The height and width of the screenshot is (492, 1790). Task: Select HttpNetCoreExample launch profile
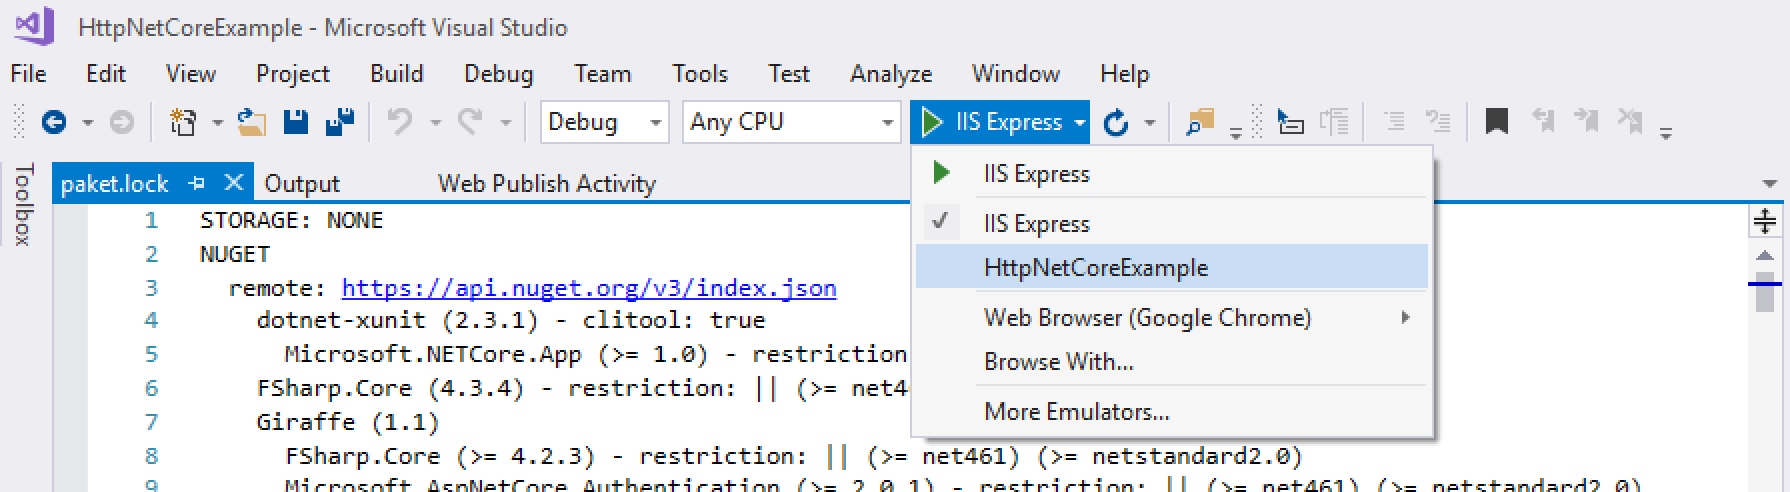point(1172,267)
